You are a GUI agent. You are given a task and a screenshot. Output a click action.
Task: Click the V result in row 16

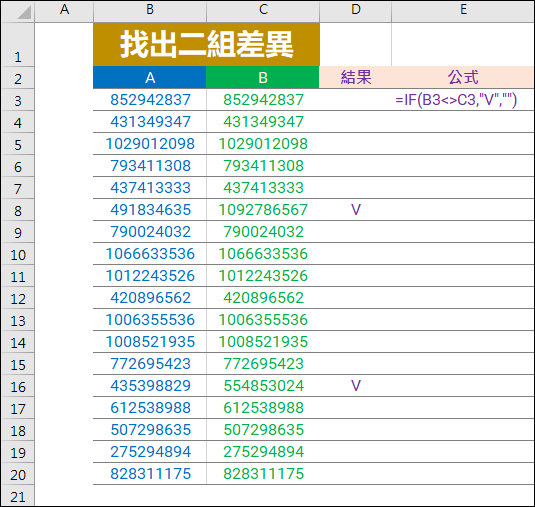click(356, 386)
